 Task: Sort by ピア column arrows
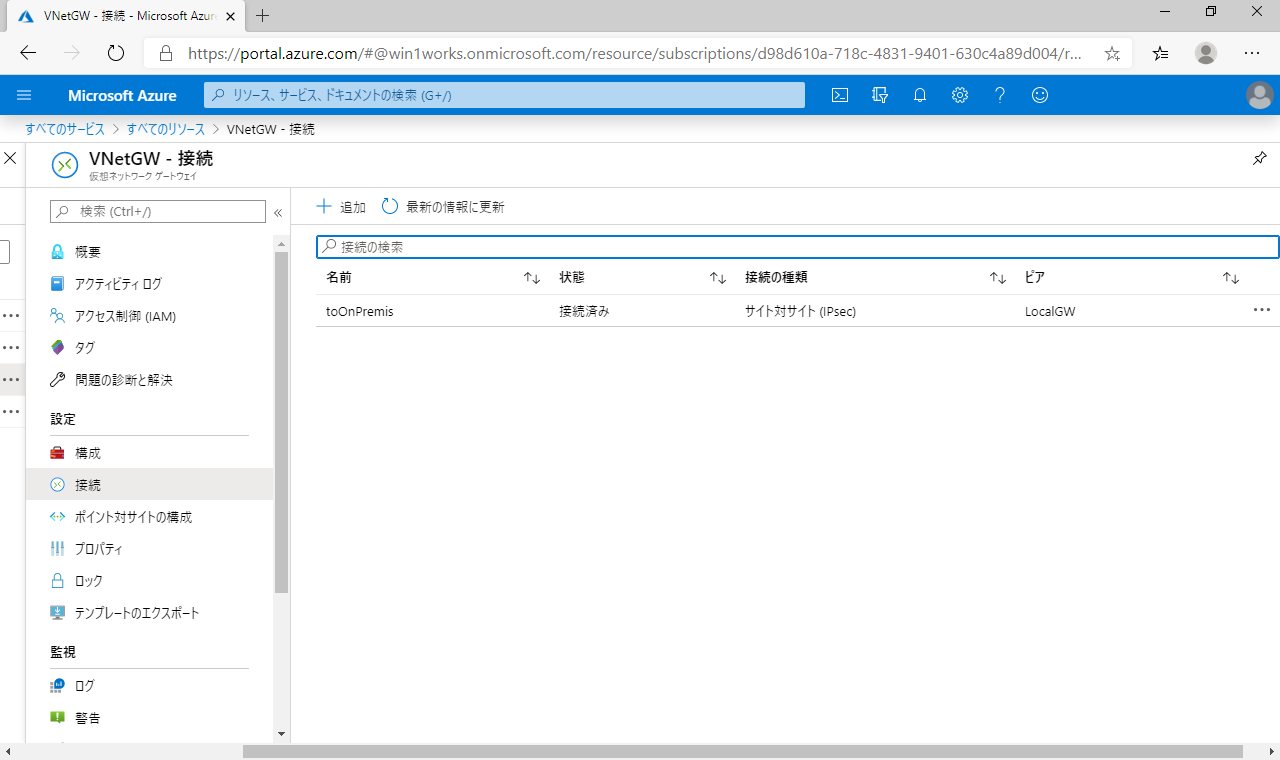1231,278
